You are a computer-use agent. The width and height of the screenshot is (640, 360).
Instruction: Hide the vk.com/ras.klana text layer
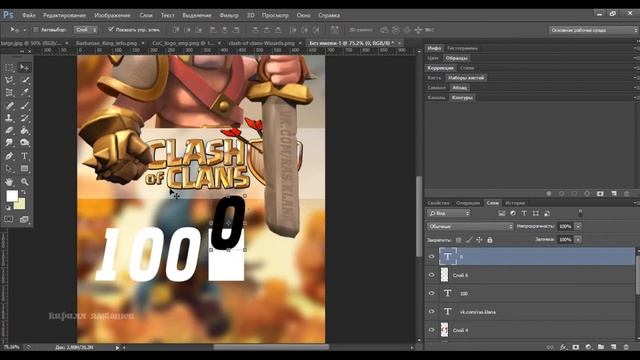(x=431, y=311)
